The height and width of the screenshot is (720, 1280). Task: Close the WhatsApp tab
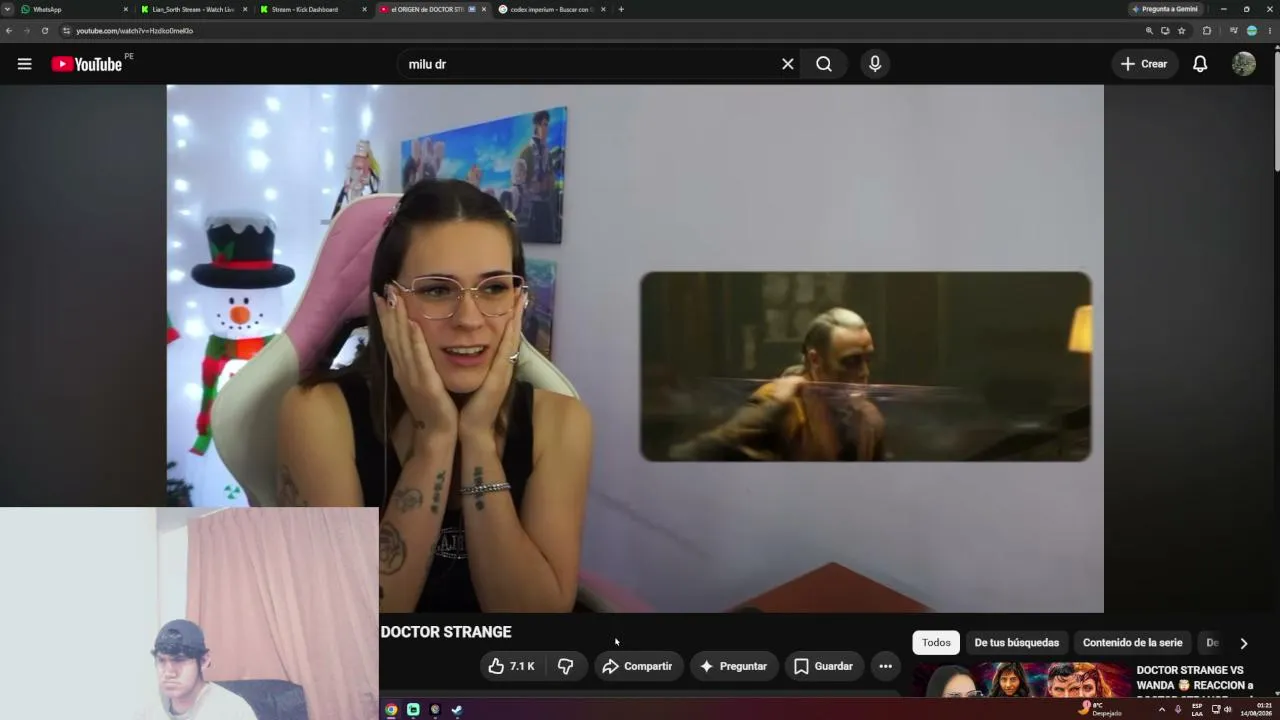[126, 9]
